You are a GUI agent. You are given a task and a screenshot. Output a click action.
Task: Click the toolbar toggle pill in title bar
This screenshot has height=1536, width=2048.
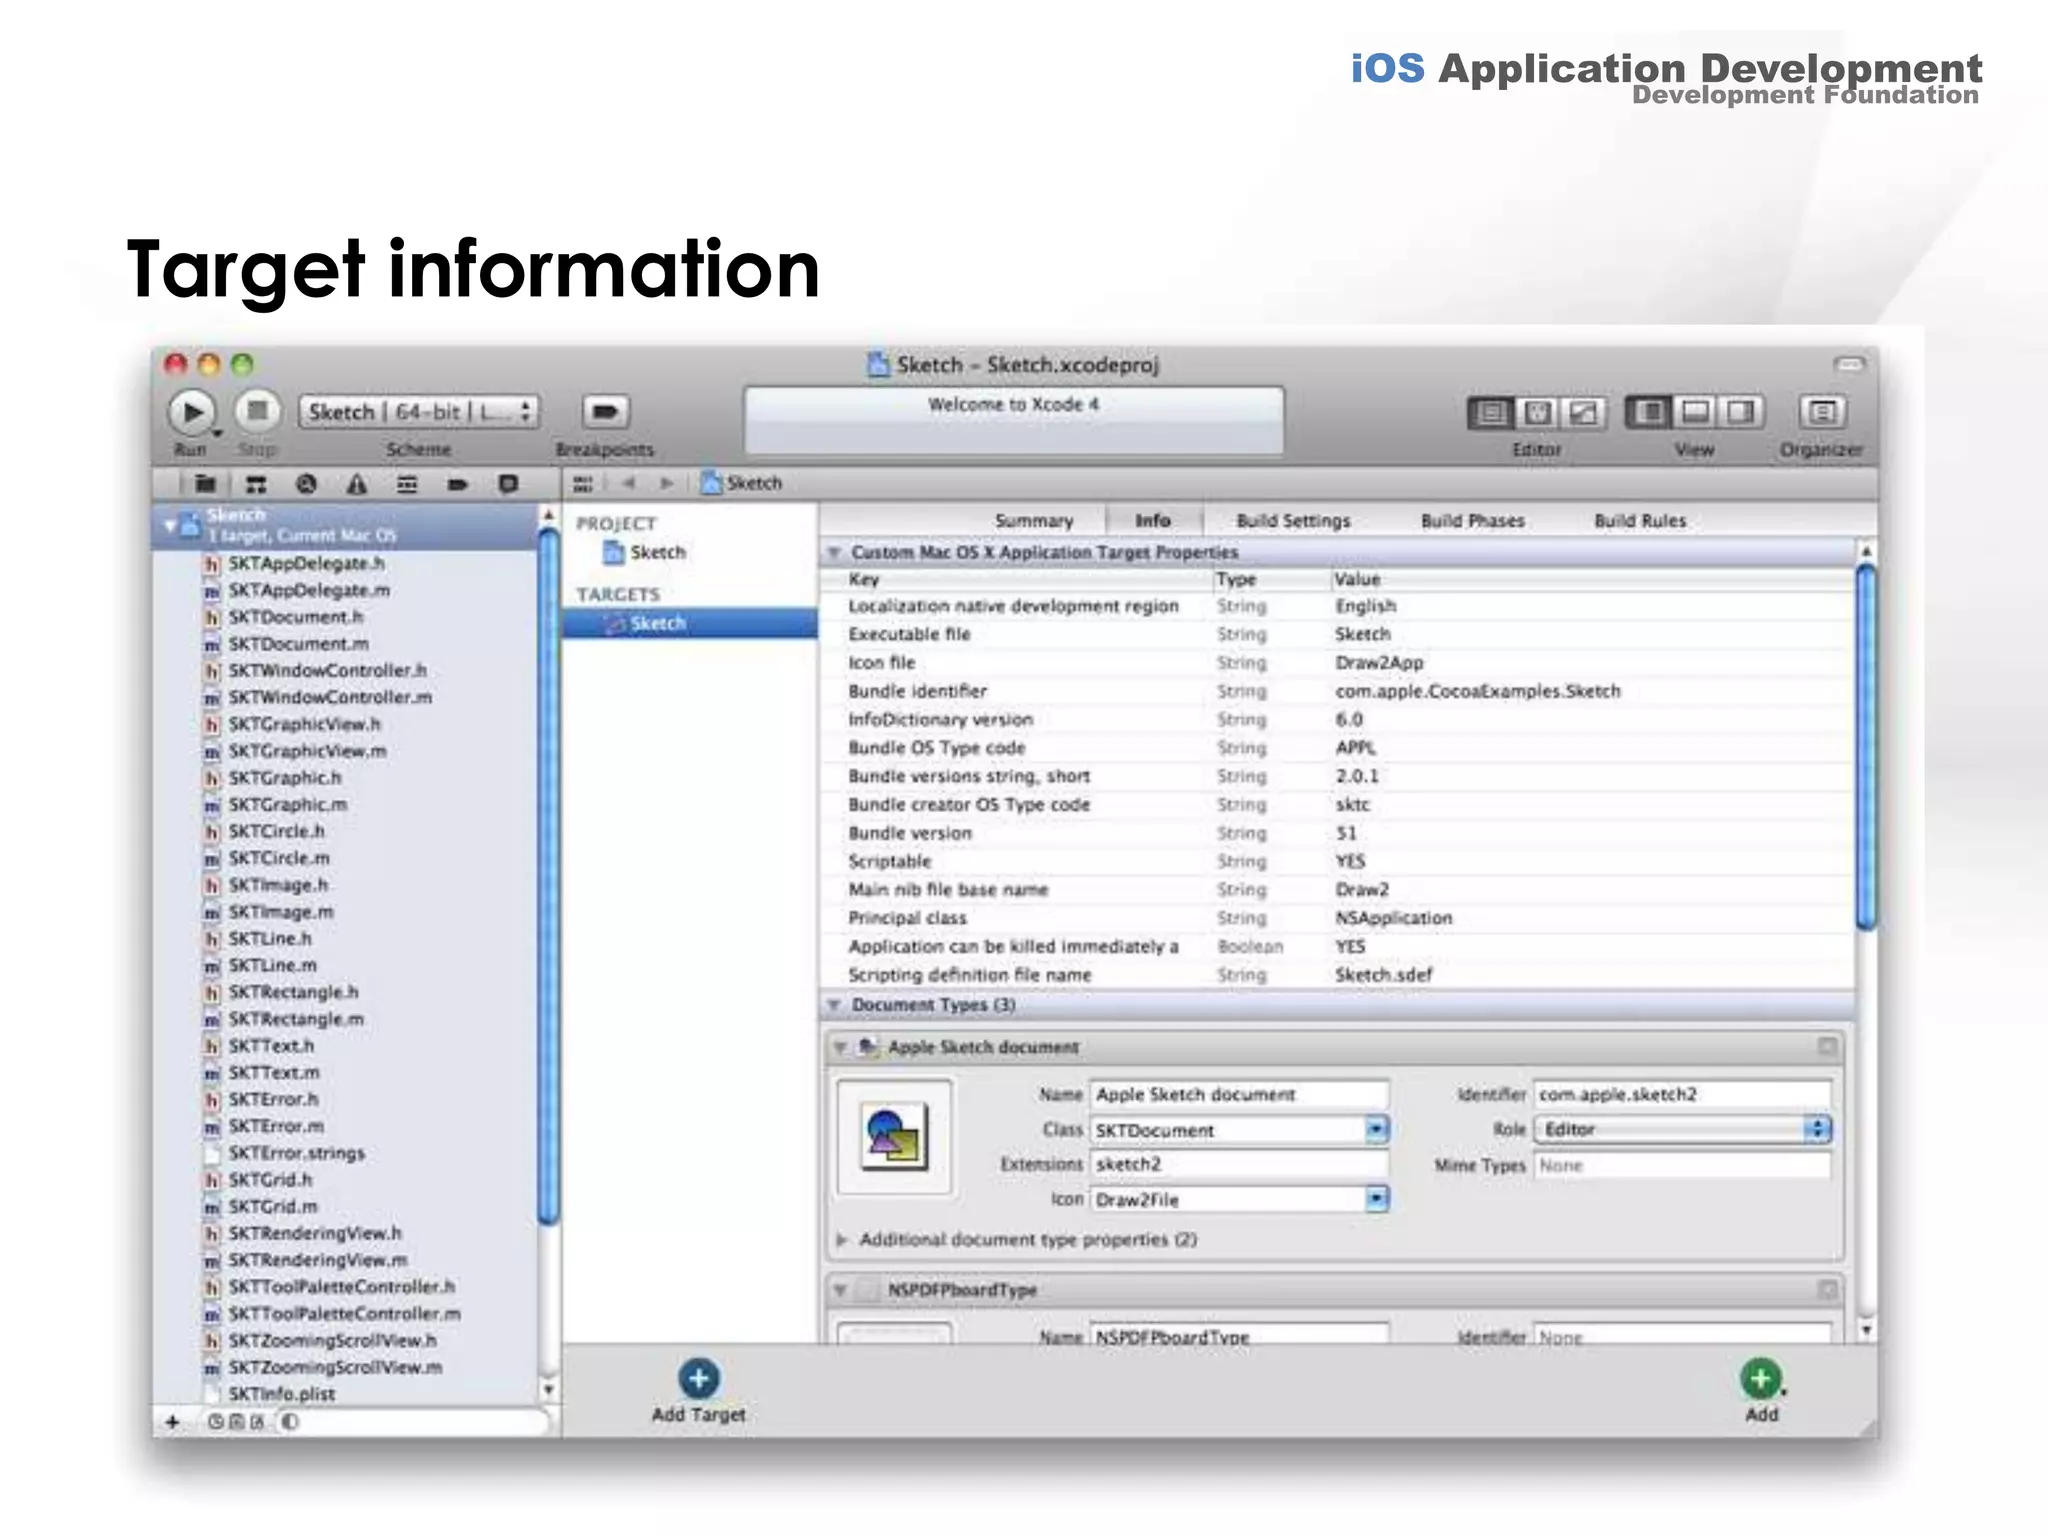[1849, 365]
